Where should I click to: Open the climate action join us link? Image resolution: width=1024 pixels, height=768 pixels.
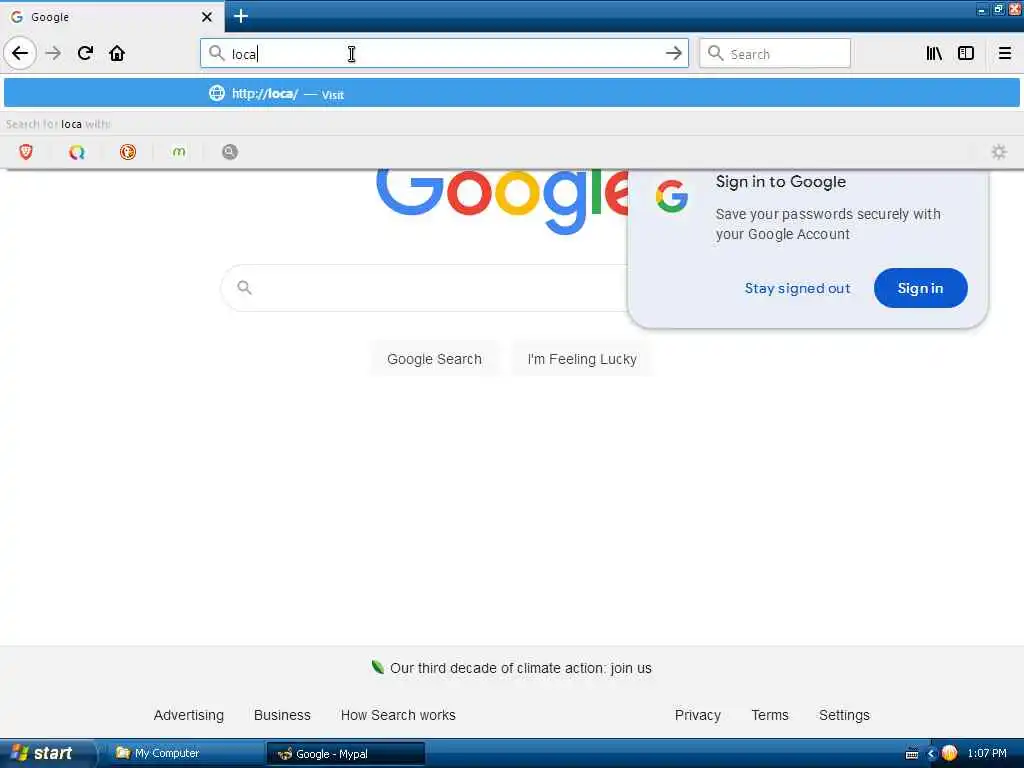[520, 668]
